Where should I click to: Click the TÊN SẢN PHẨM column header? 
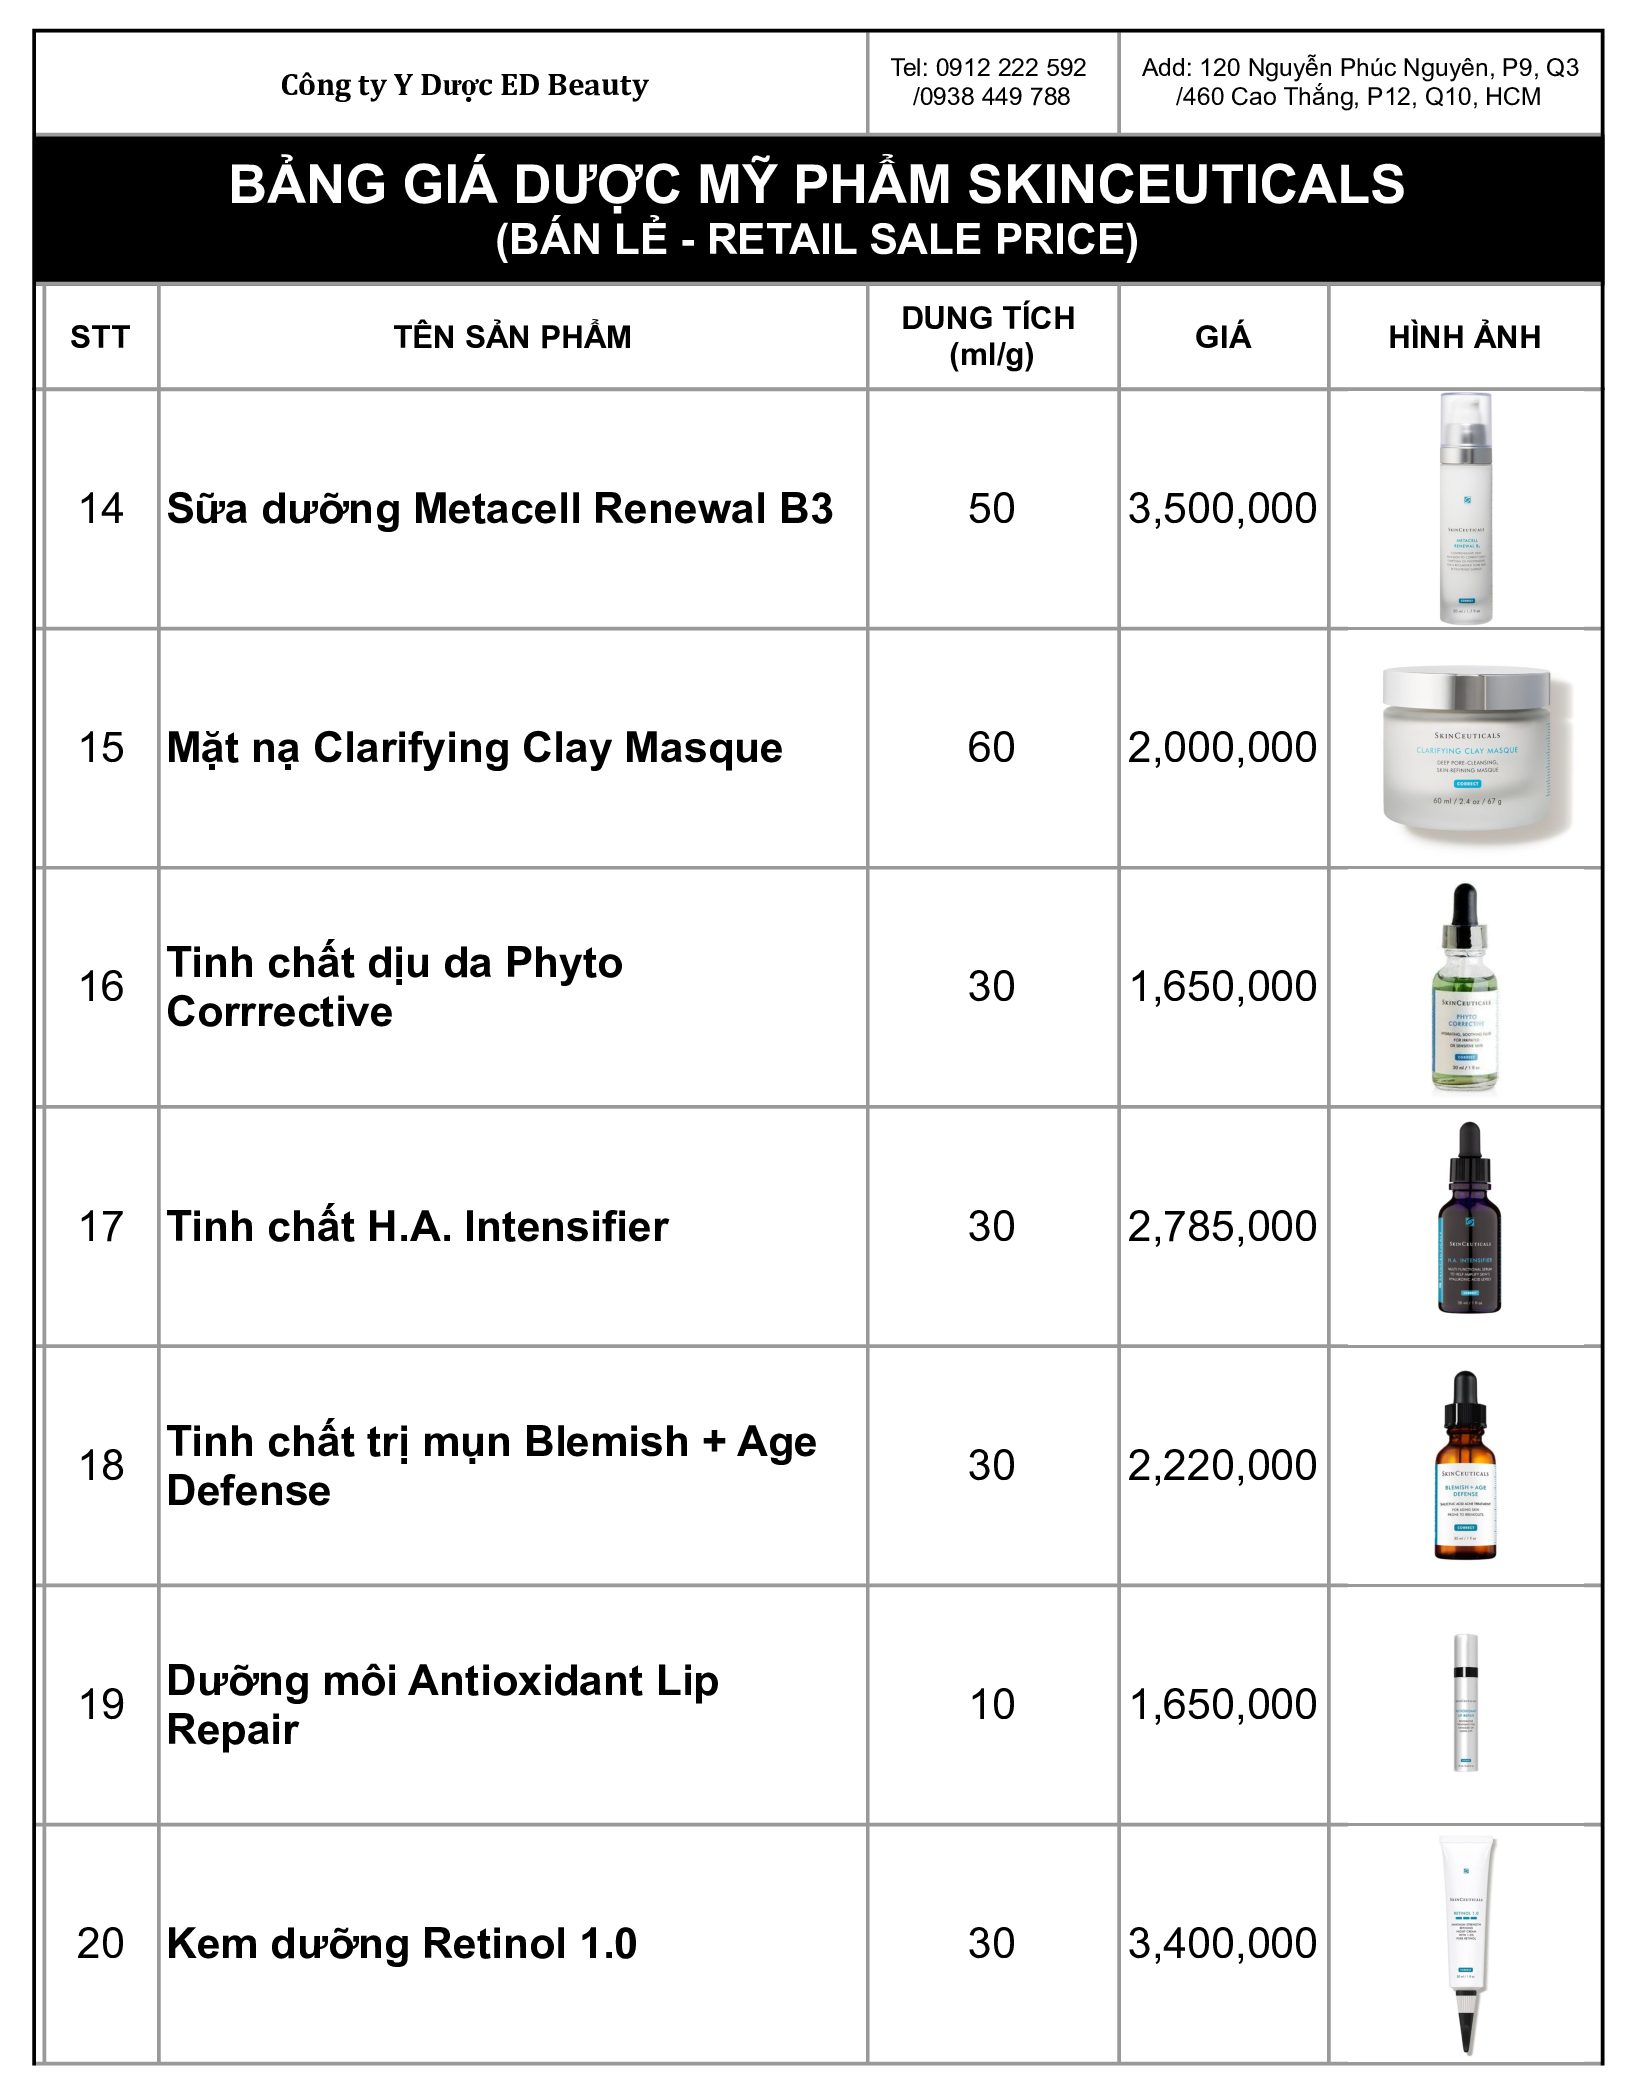(512, 337)
